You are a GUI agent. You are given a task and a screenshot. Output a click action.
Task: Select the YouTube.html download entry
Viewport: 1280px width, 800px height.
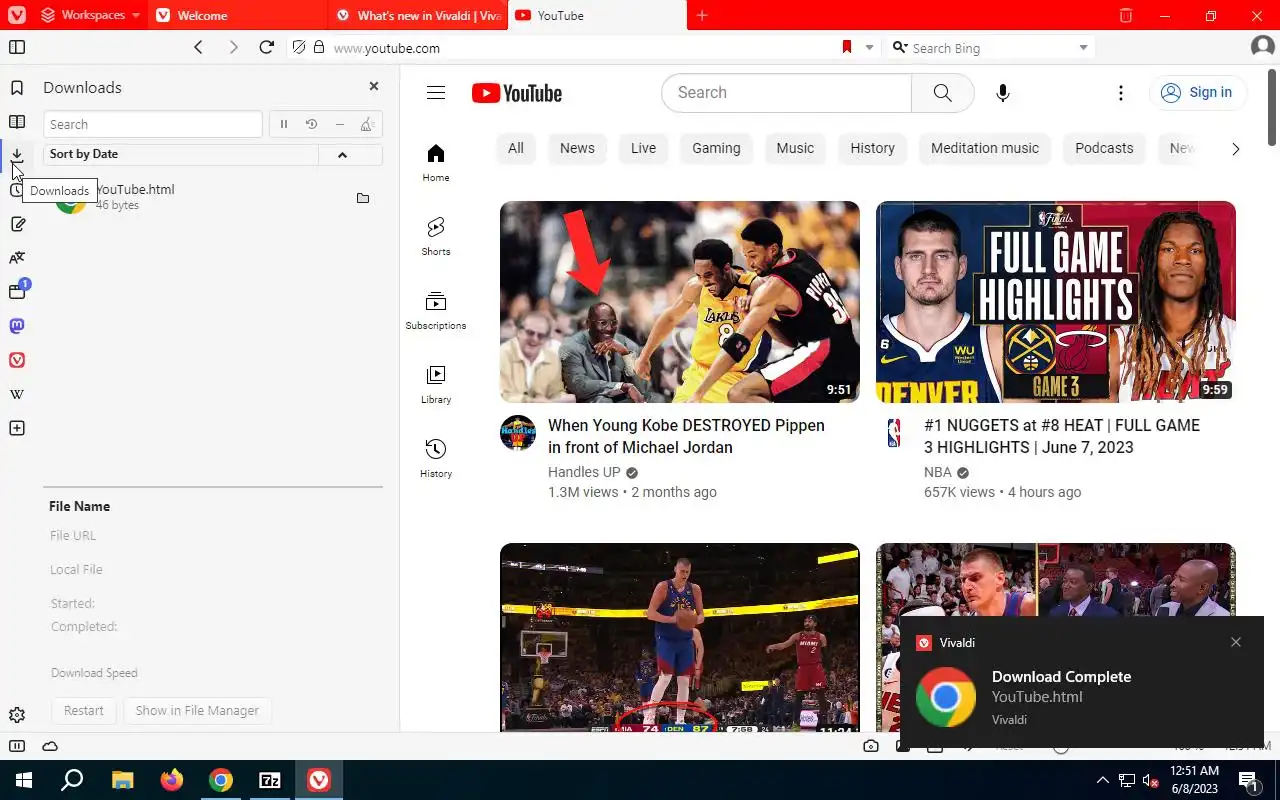pyautogui.click(x=213, y=197)
